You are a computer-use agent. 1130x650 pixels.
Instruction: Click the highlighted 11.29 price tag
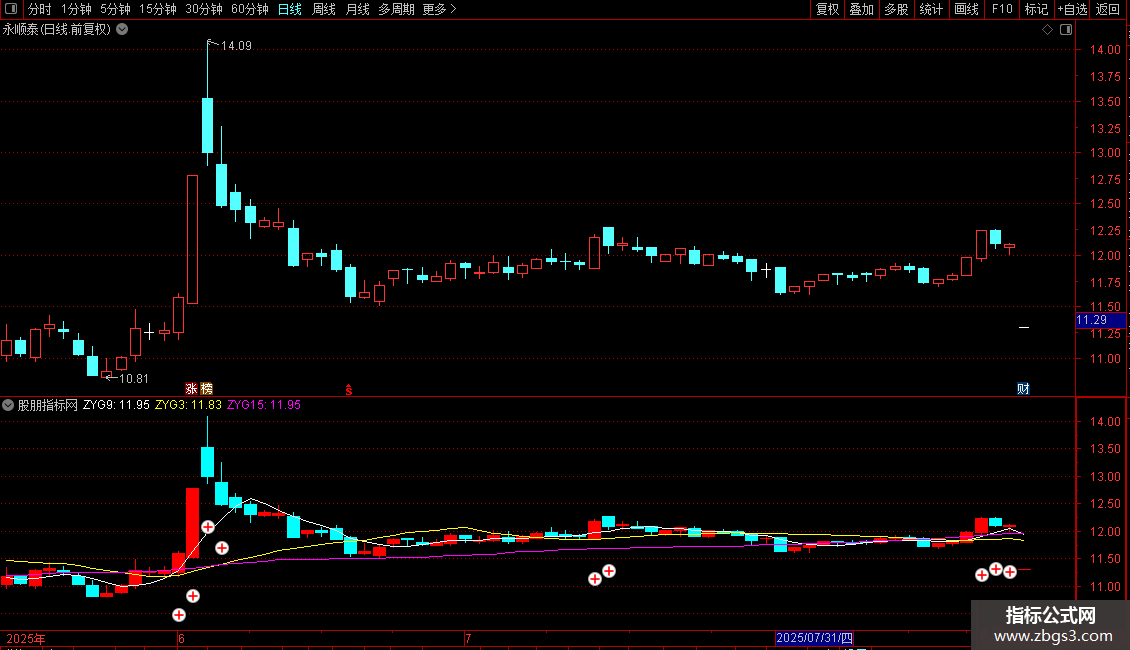tap(1100, 320)
